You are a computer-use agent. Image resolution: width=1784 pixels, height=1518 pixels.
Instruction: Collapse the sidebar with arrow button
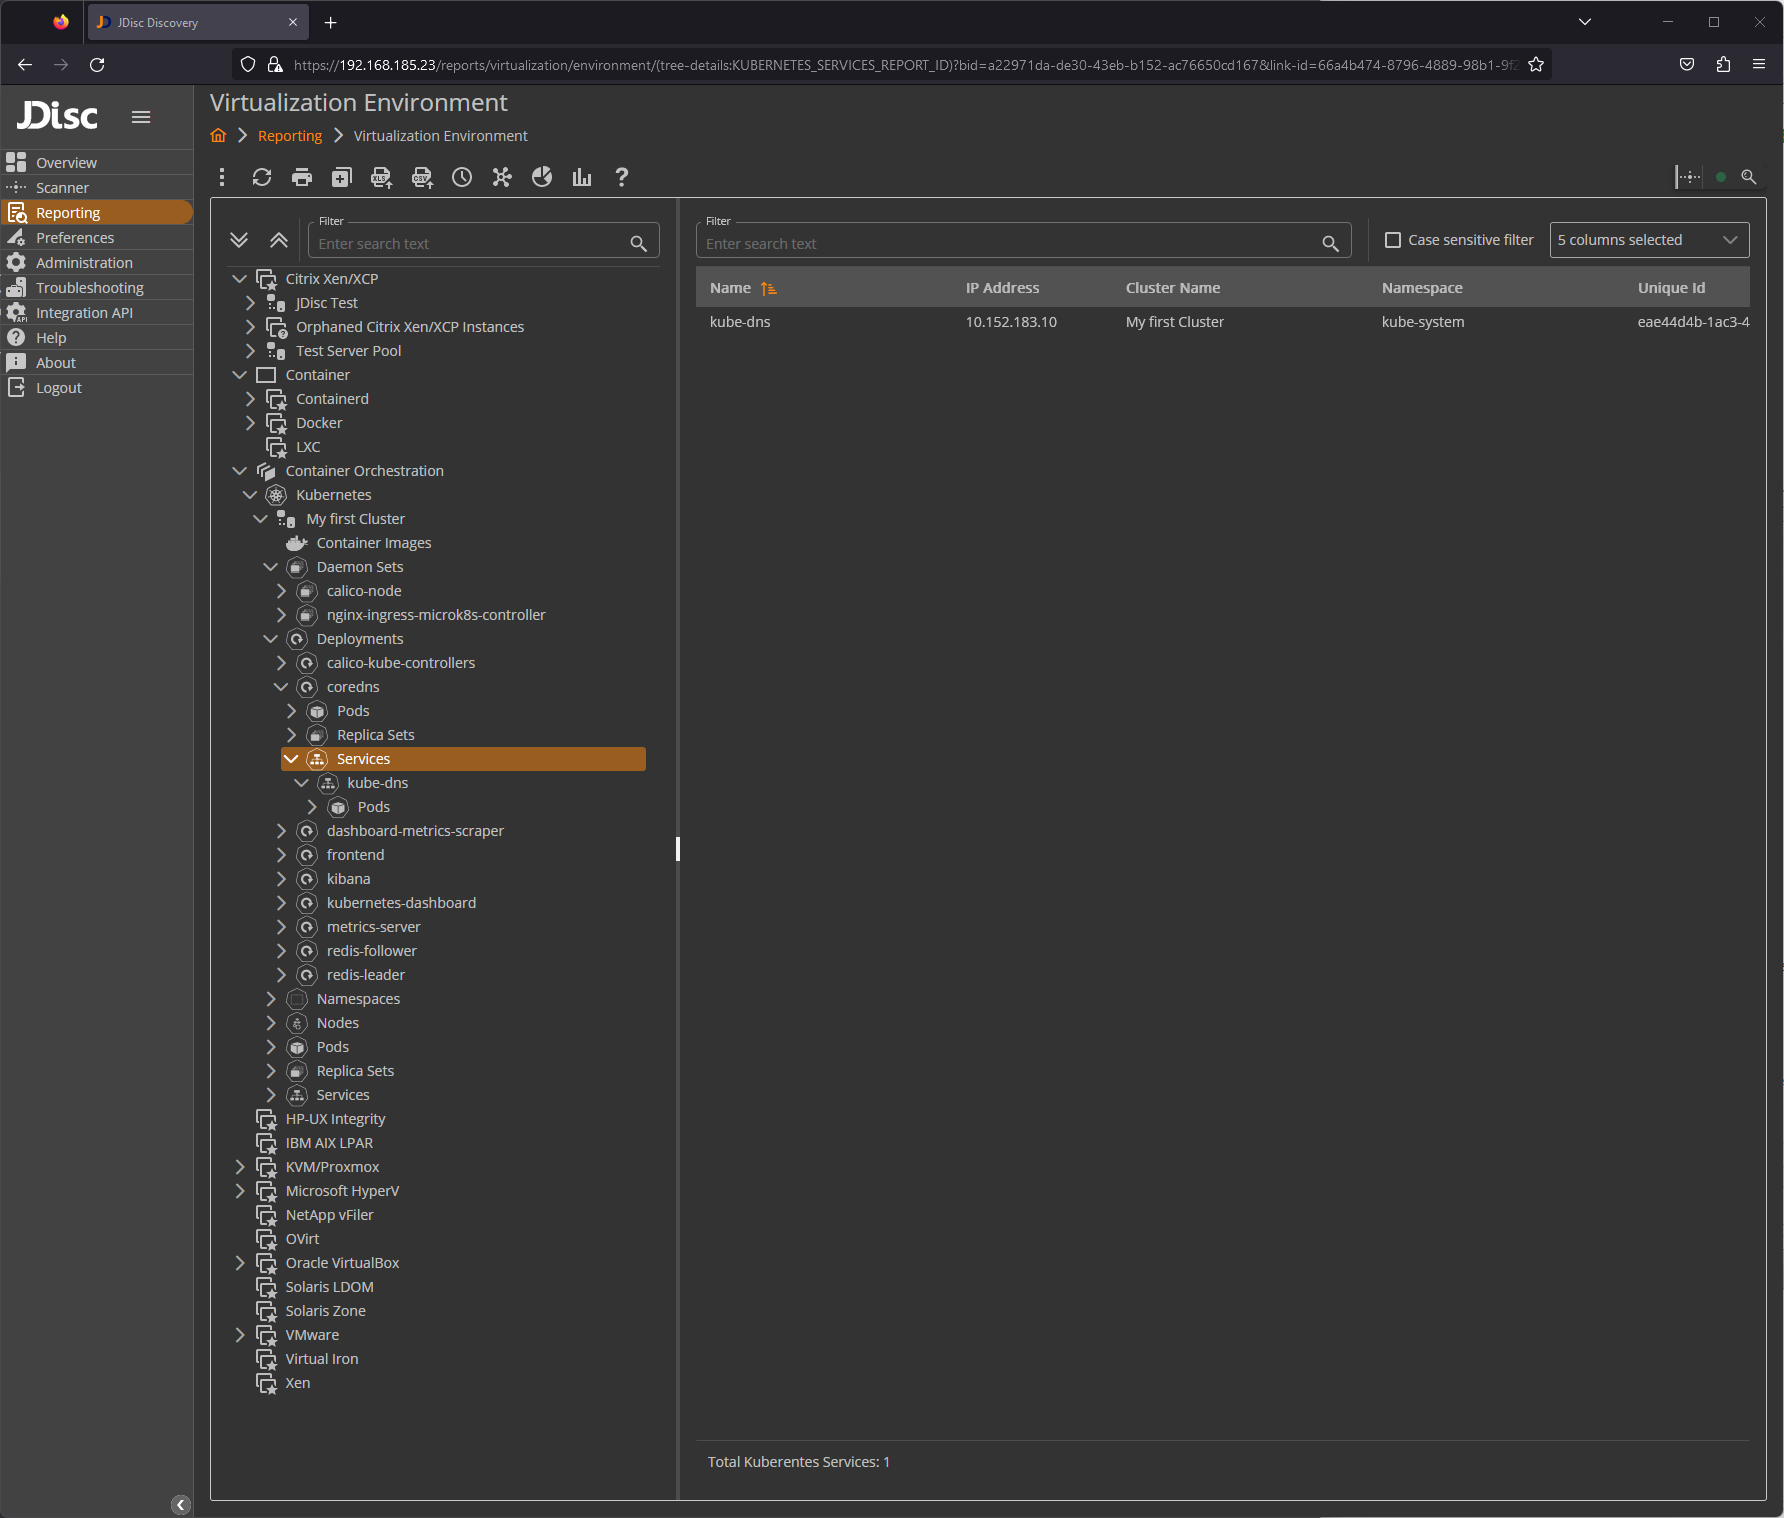pyautogui.click(x=181, y=1505)
